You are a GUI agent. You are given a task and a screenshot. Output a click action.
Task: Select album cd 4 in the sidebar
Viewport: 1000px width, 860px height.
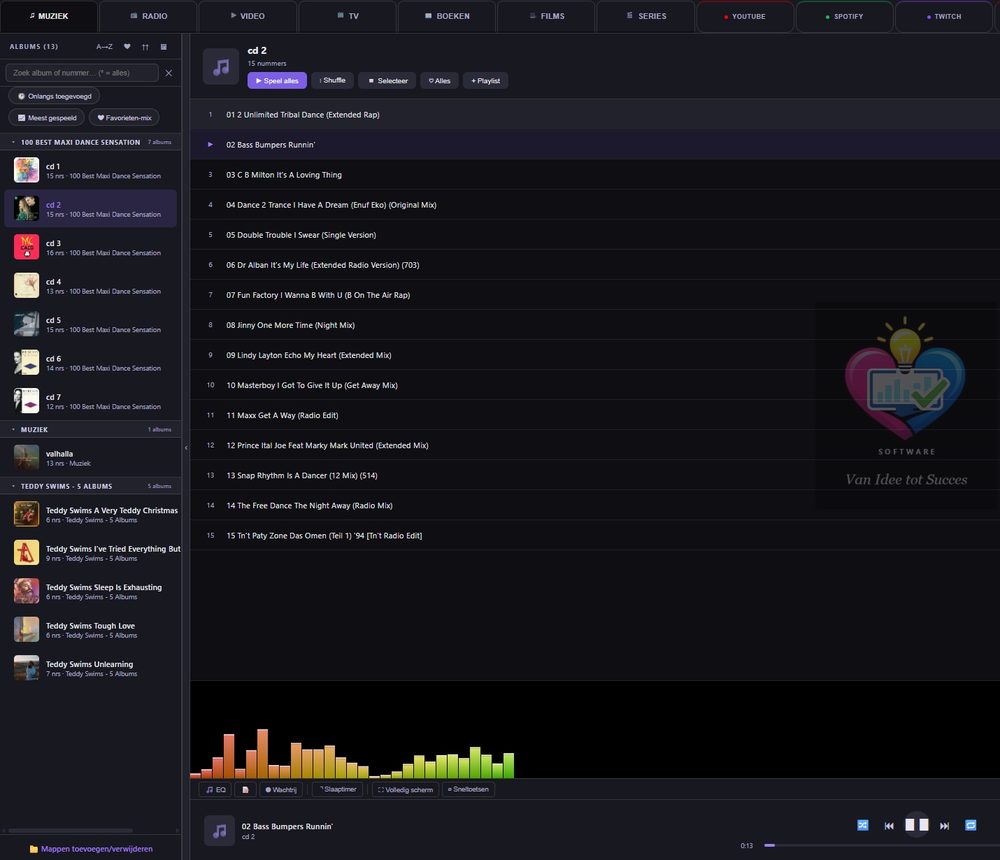point(91,286)
